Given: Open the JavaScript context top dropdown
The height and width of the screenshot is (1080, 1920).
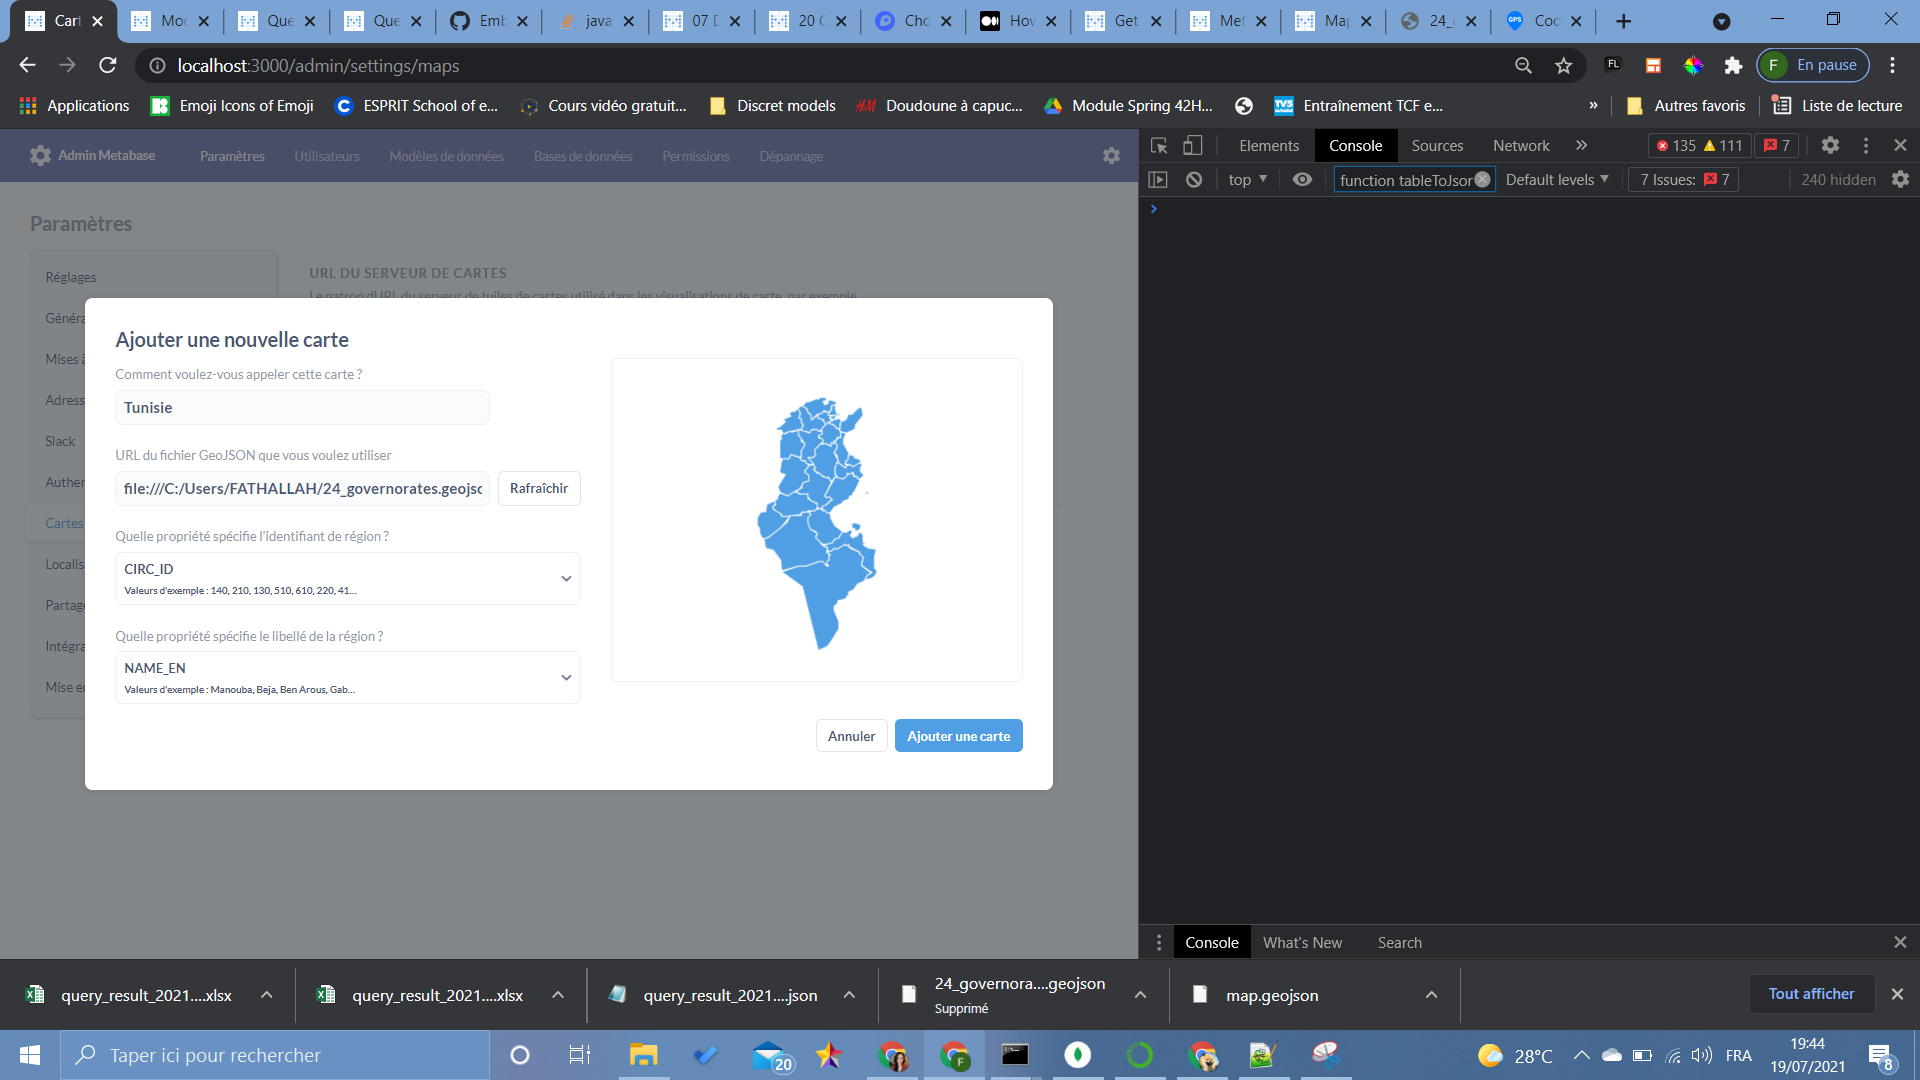Looking at the screenshot, I should 1247,180.
